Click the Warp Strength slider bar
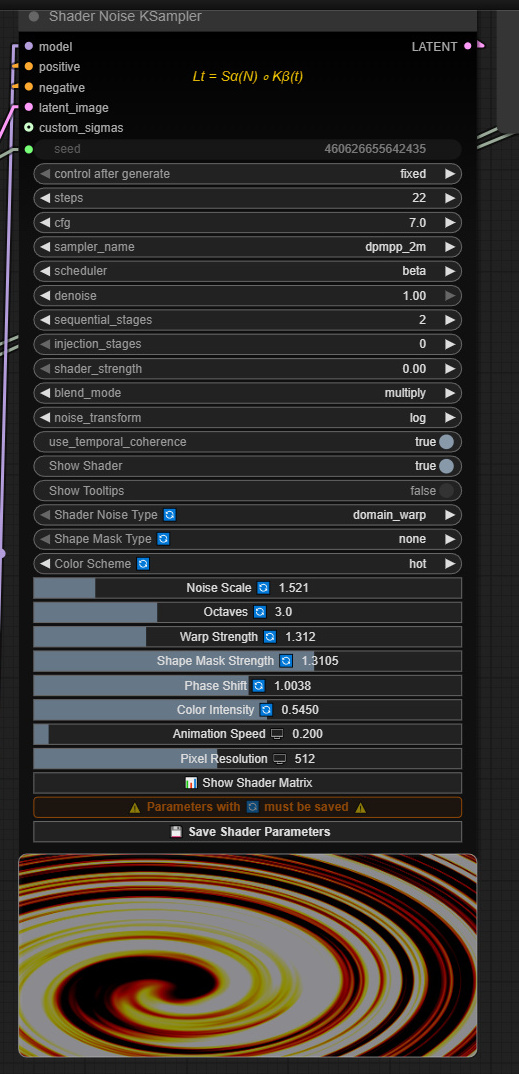 (x=247, y=636)
